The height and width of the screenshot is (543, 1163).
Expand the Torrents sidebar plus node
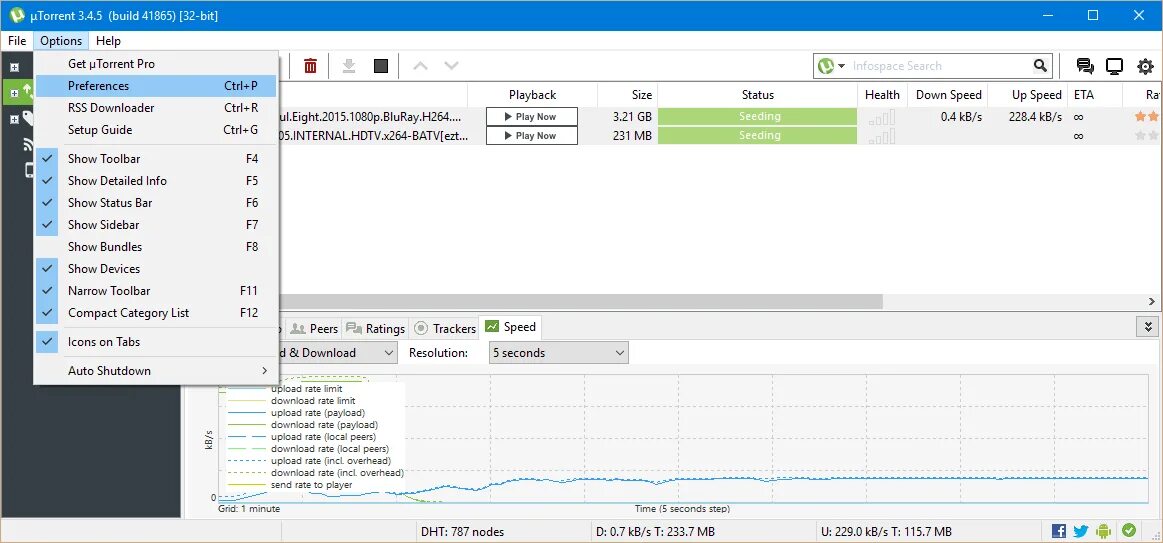(13, 93)
